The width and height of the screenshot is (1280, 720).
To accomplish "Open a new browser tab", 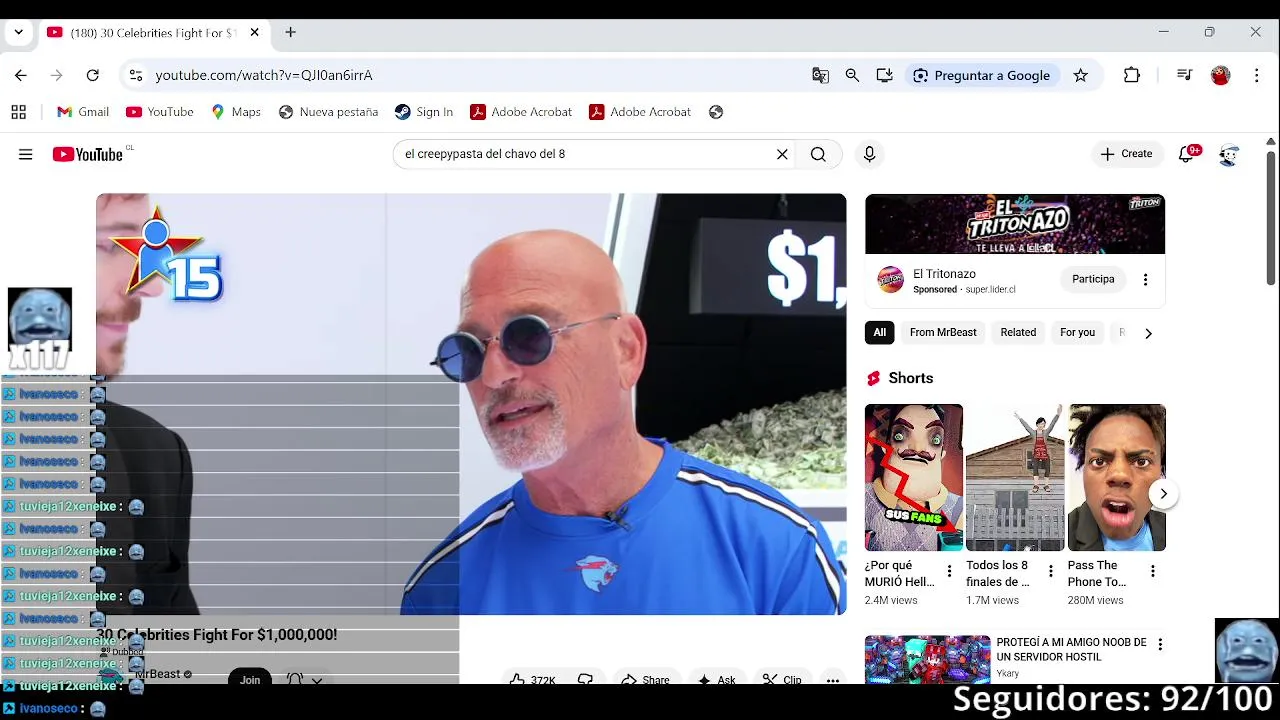I will point(290,32).
